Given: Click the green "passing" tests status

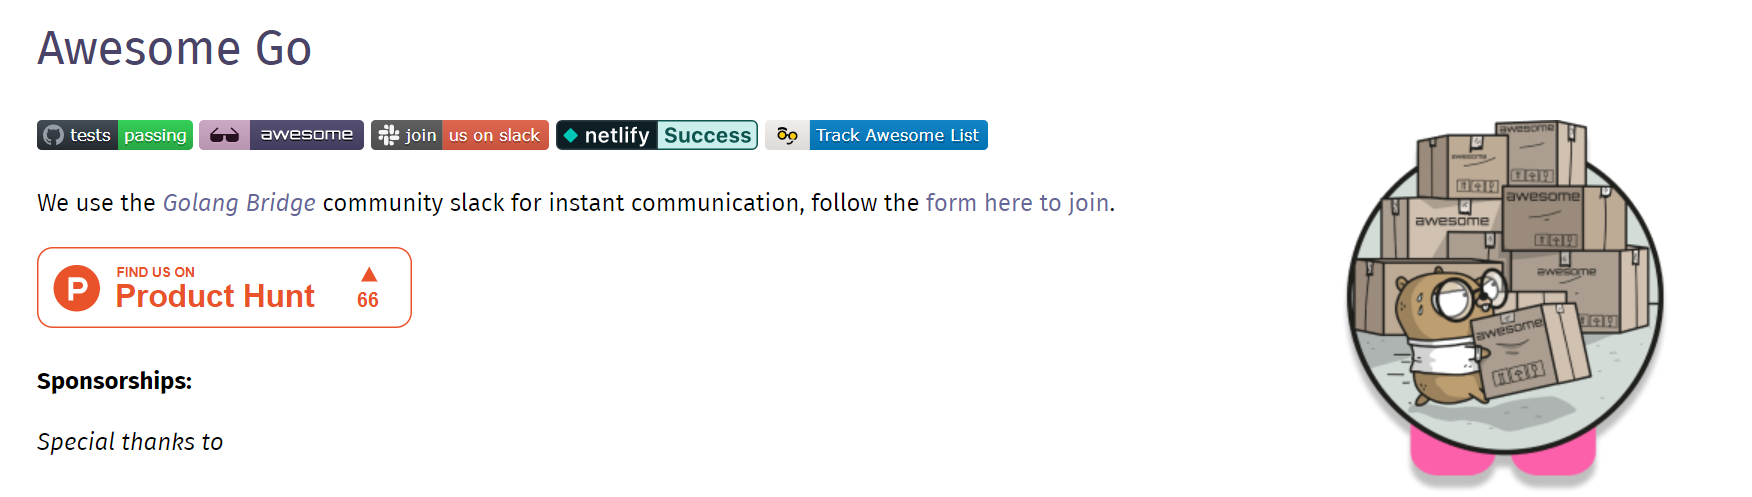Looking at the screenshot, I should (155, 135).
